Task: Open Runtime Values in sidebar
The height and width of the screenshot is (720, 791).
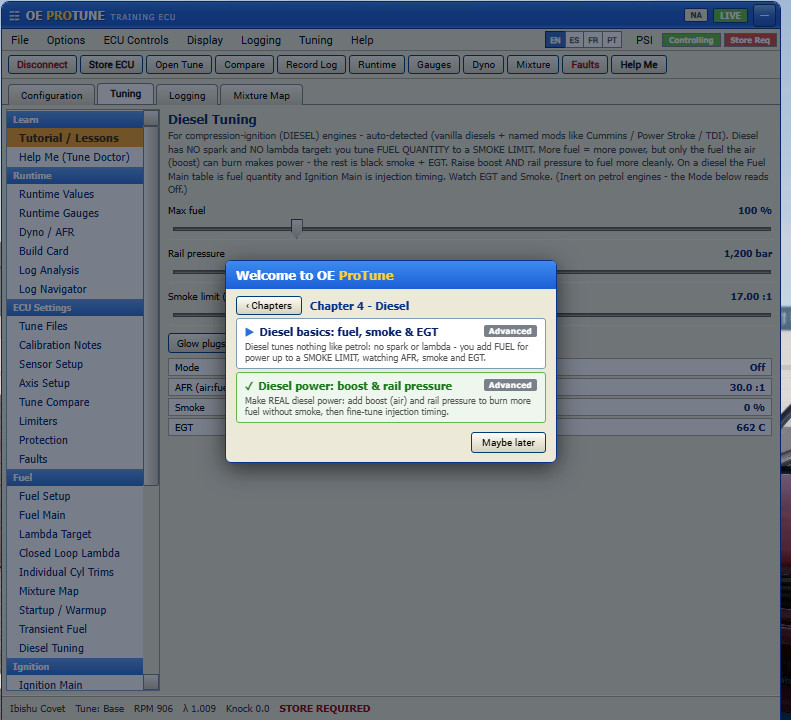Action: [x=75, y=194]
